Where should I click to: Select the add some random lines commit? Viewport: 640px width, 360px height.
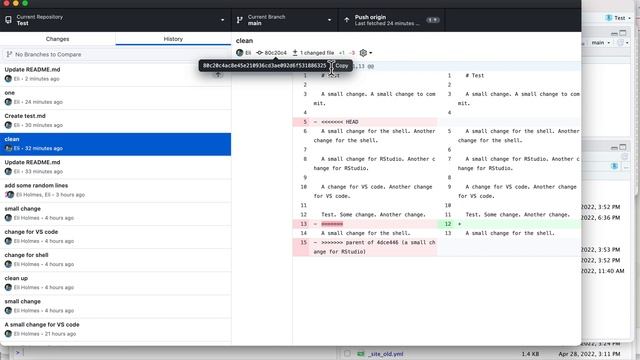click(x=116, y=190)
